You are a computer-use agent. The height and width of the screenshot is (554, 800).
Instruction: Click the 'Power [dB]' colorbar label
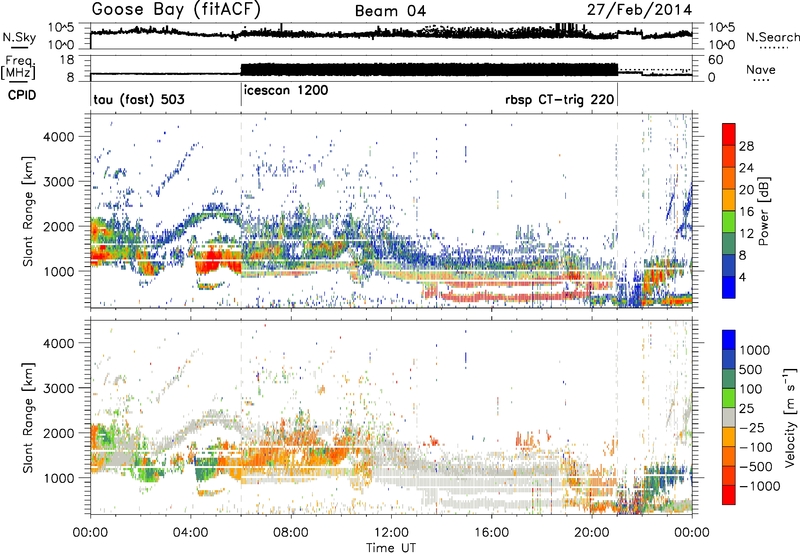(763, 211)
